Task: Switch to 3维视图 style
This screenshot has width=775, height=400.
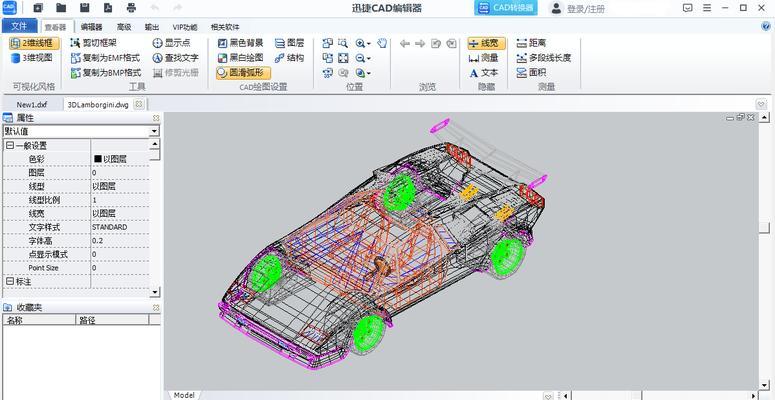Action: (x=32, y=58)
